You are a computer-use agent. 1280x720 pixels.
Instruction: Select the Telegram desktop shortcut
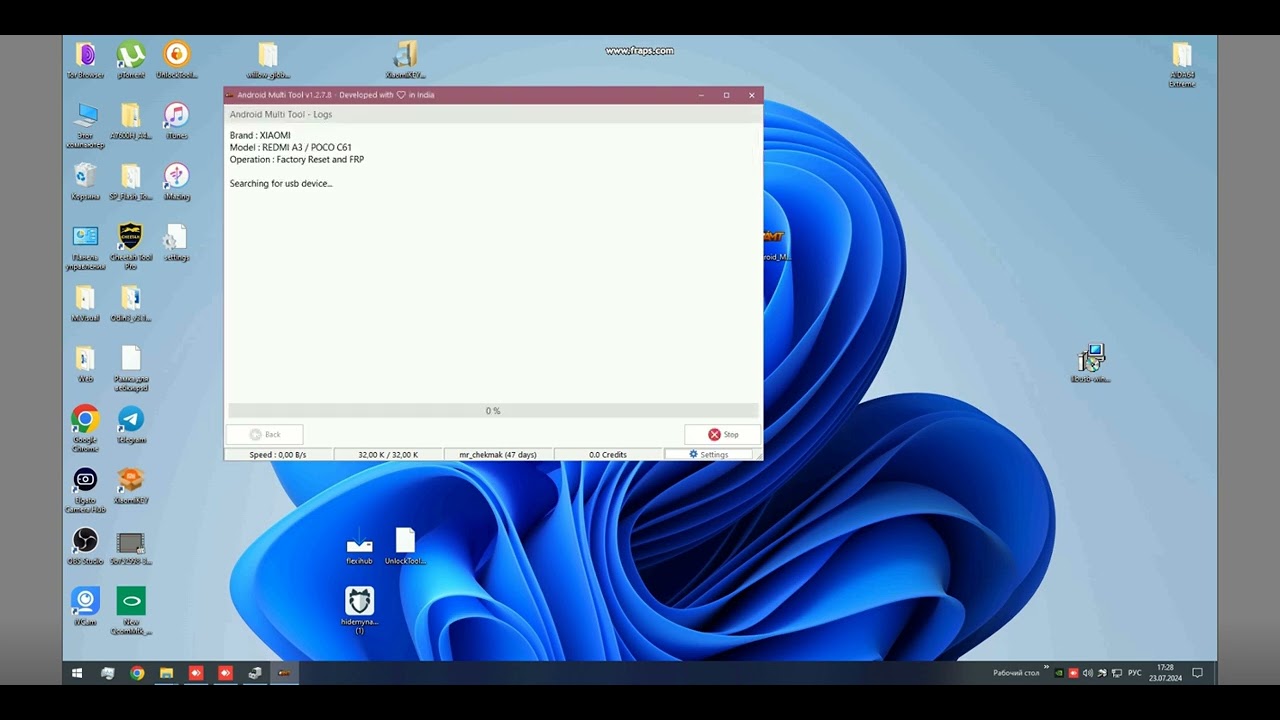click(131, 425)
